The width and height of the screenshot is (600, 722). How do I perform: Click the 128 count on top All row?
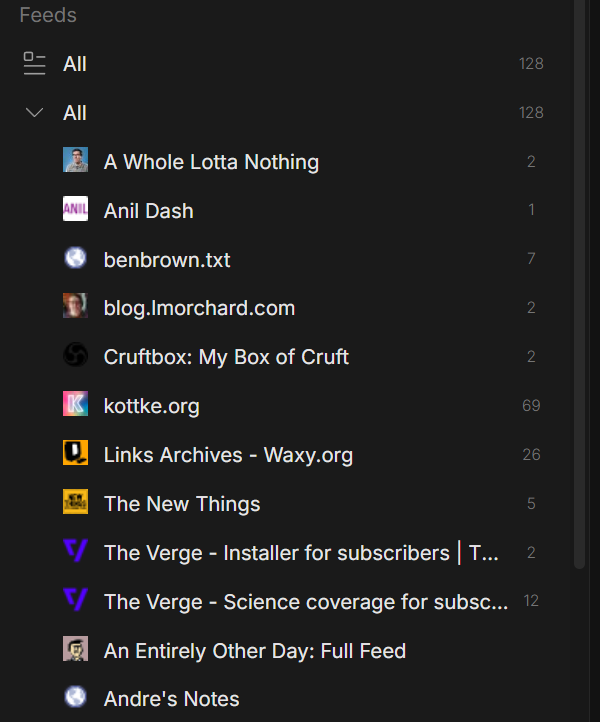click(x=531, y=64)
